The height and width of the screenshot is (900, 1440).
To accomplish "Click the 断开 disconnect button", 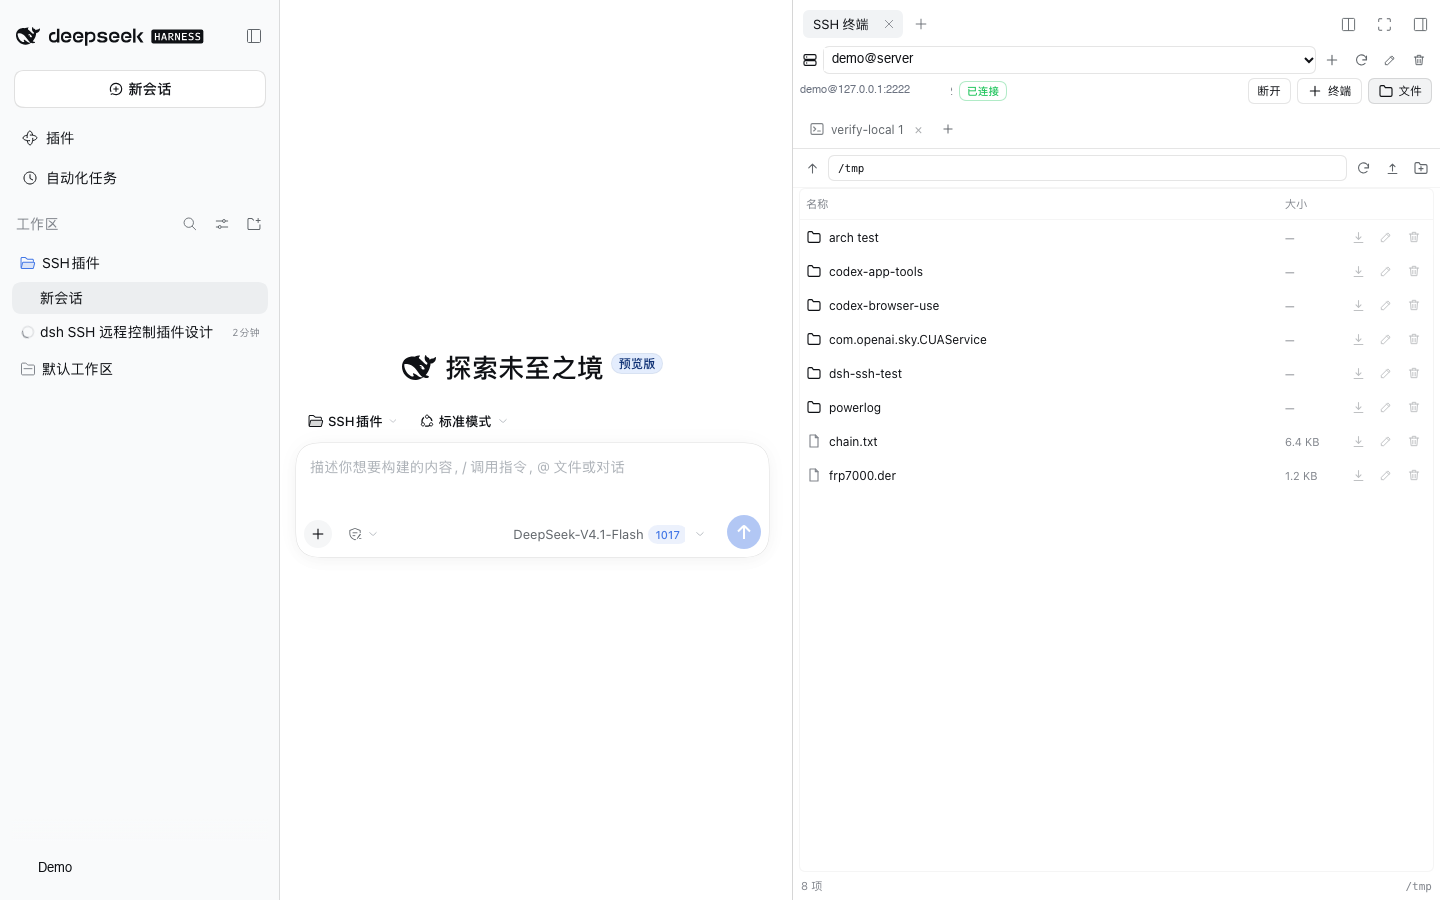I will click(x=1269, y=91).
